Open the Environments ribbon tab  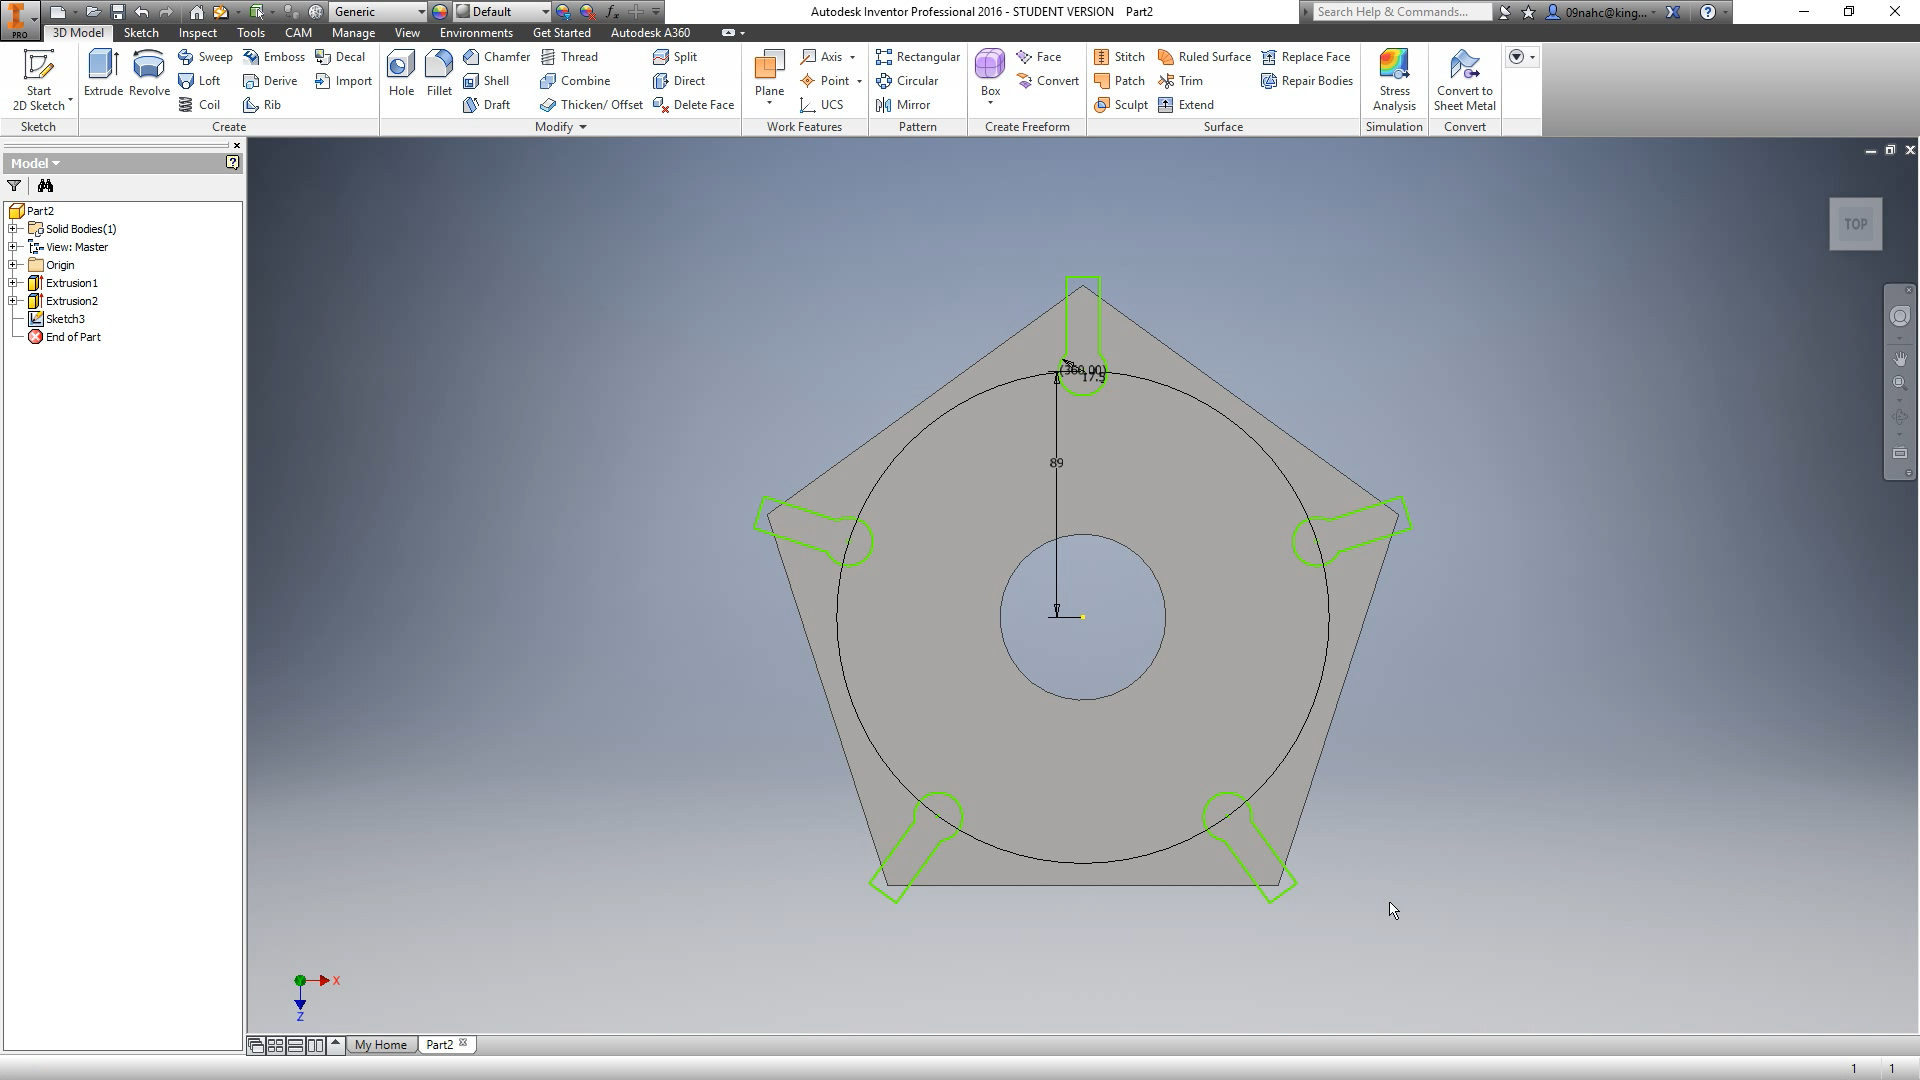click(x=476, y=33)
